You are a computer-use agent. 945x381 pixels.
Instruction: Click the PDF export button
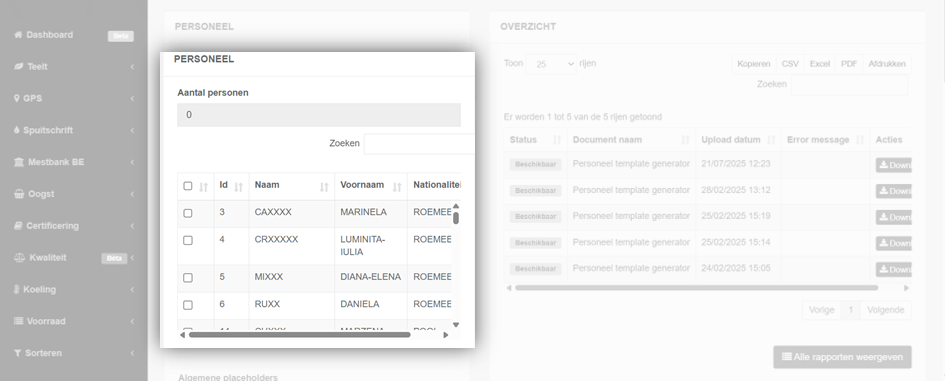(x=849, y=64)
